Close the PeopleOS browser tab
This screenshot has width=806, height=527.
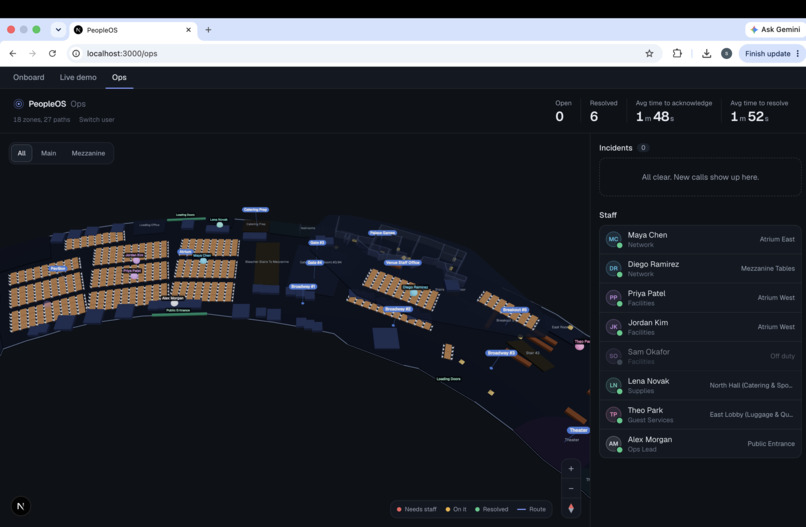coord(188,30)
